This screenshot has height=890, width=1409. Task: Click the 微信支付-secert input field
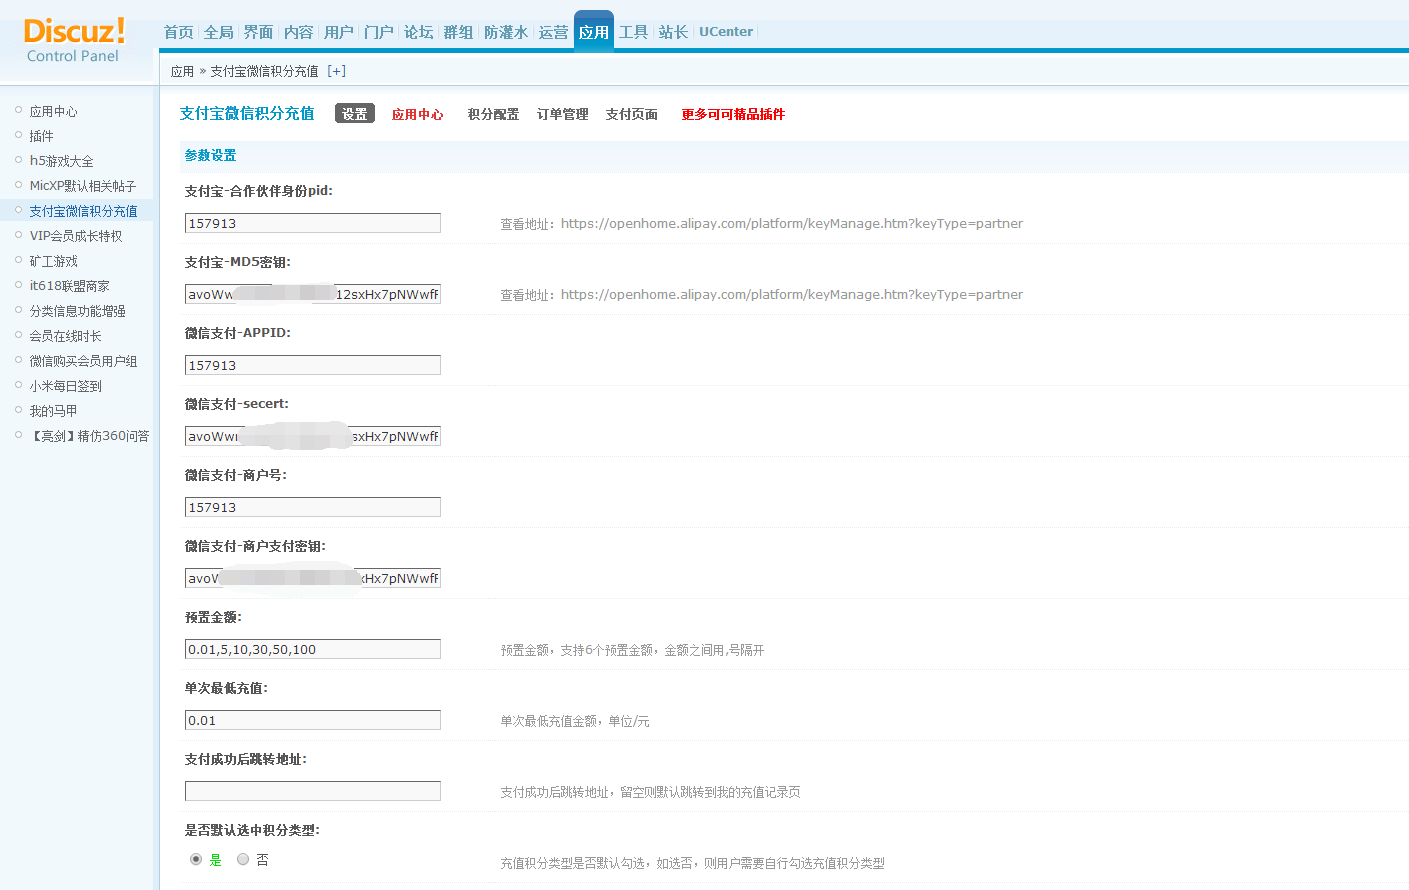click(x=313, y=436)
